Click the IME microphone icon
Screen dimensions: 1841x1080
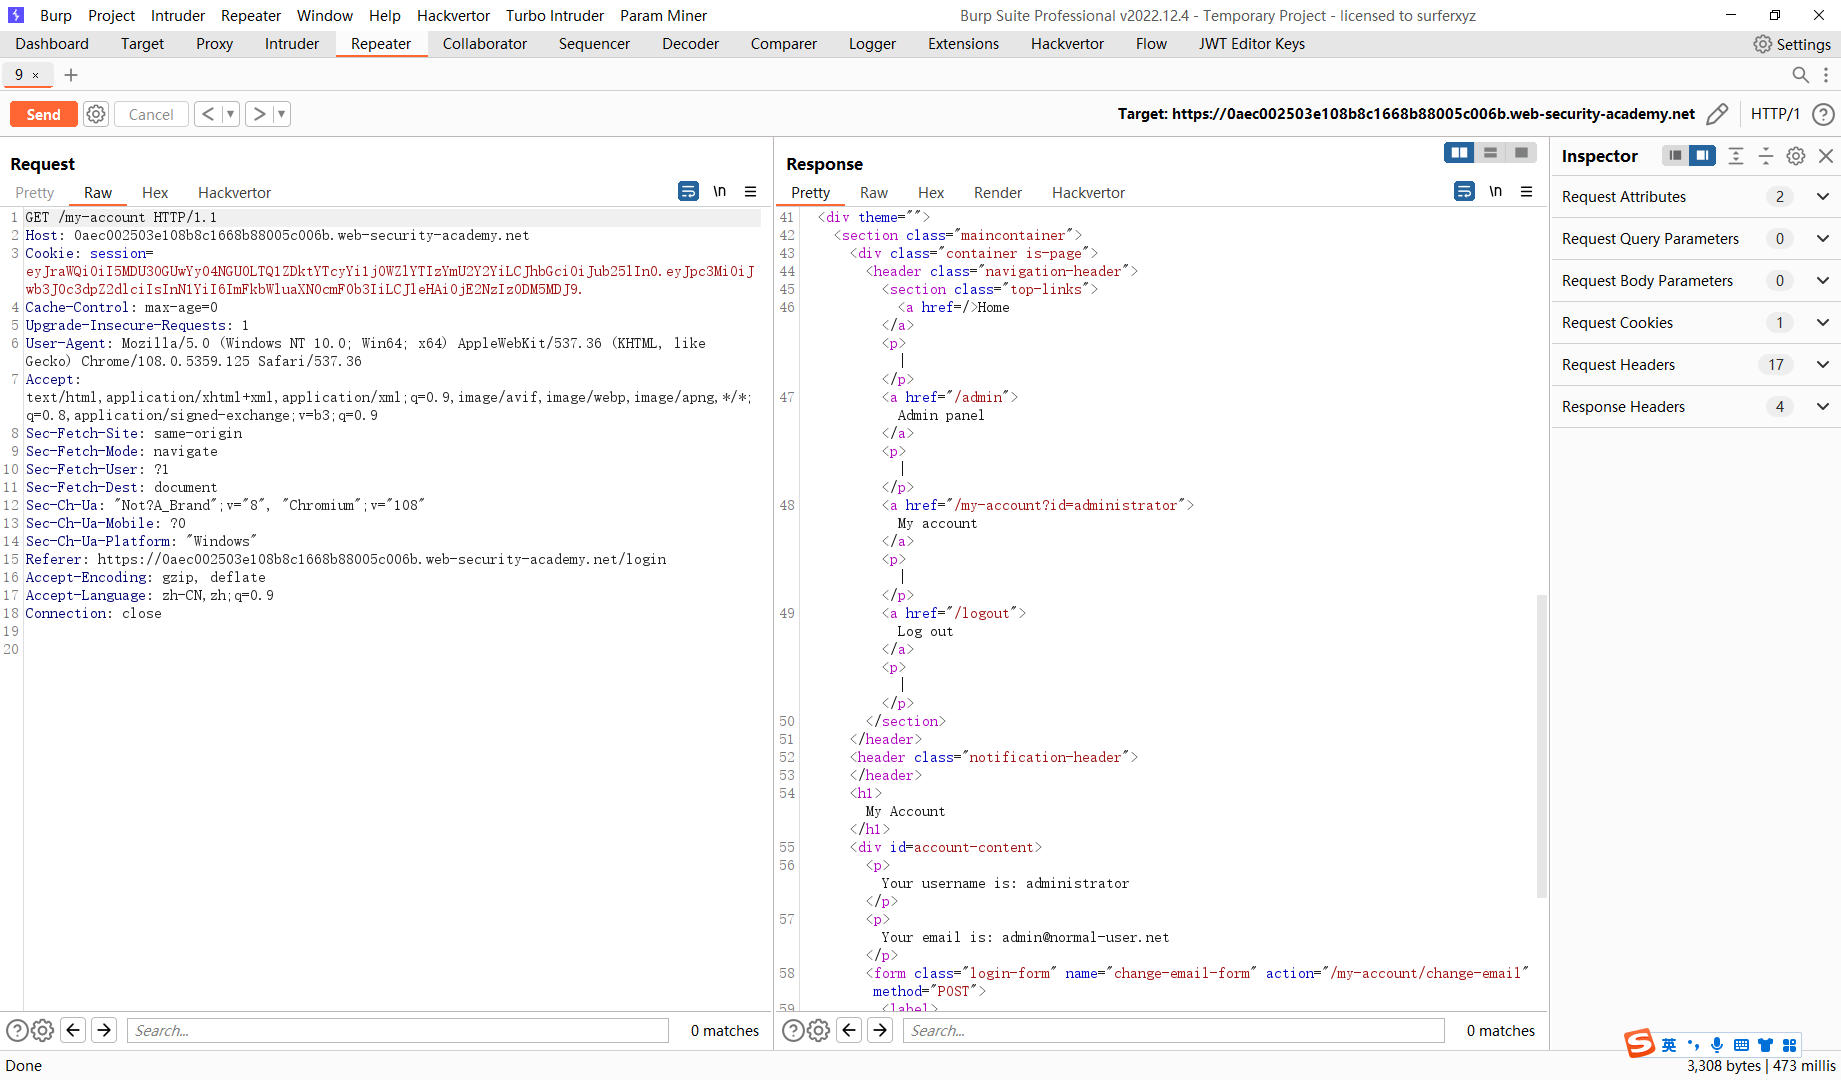(1717, 1045)
